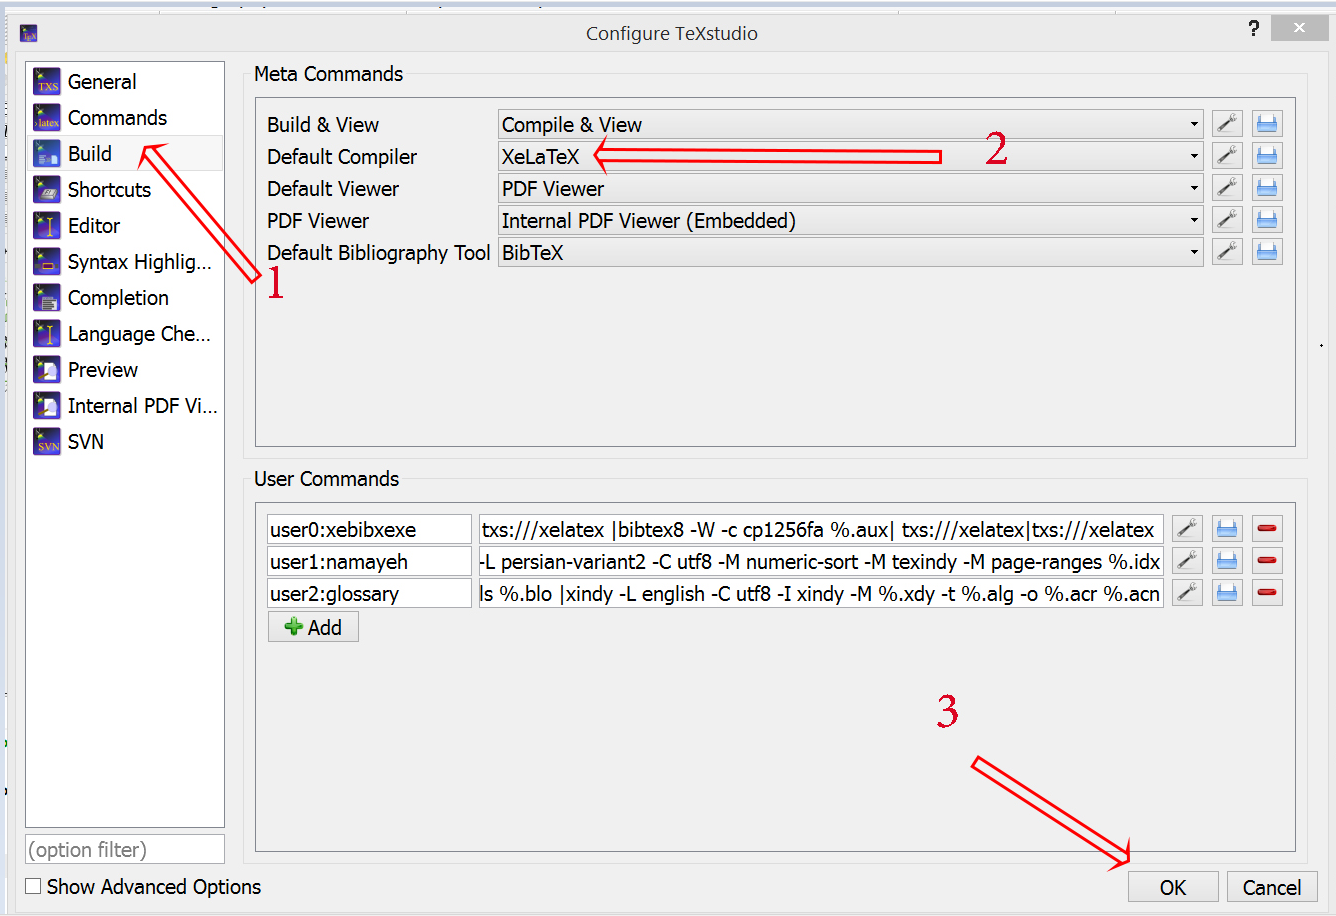Select the Build settings page
The height and width of the screenshot is (916, 1336).
pos(125,154)
